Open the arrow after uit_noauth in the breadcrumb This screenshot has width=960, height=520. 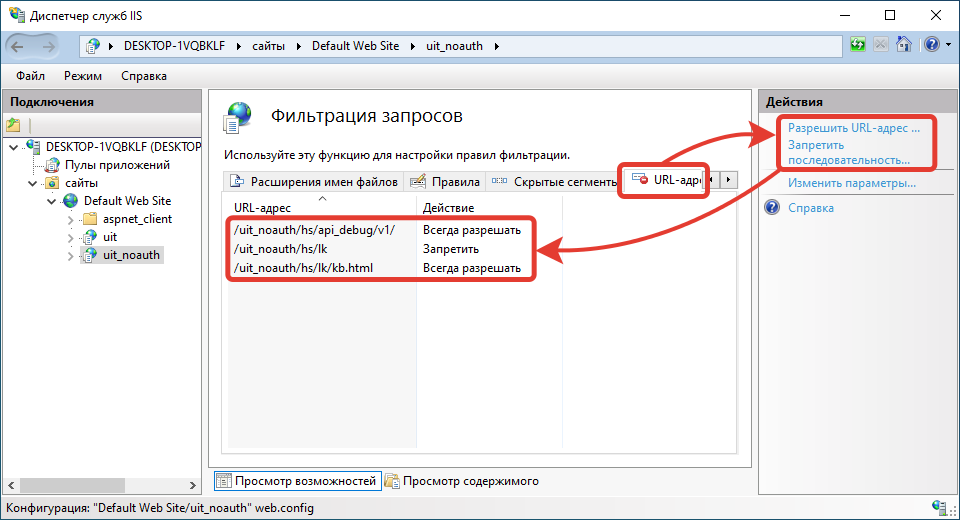[496, 47]
